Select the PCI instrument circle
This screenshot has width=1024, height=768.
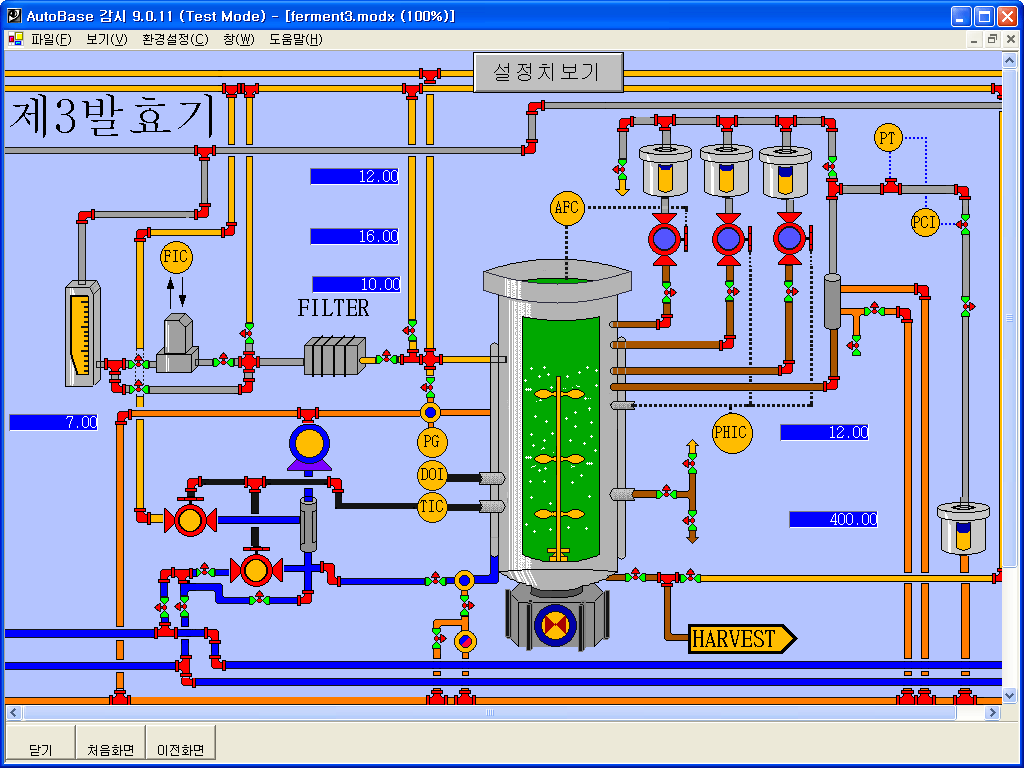tap(925, 222)
